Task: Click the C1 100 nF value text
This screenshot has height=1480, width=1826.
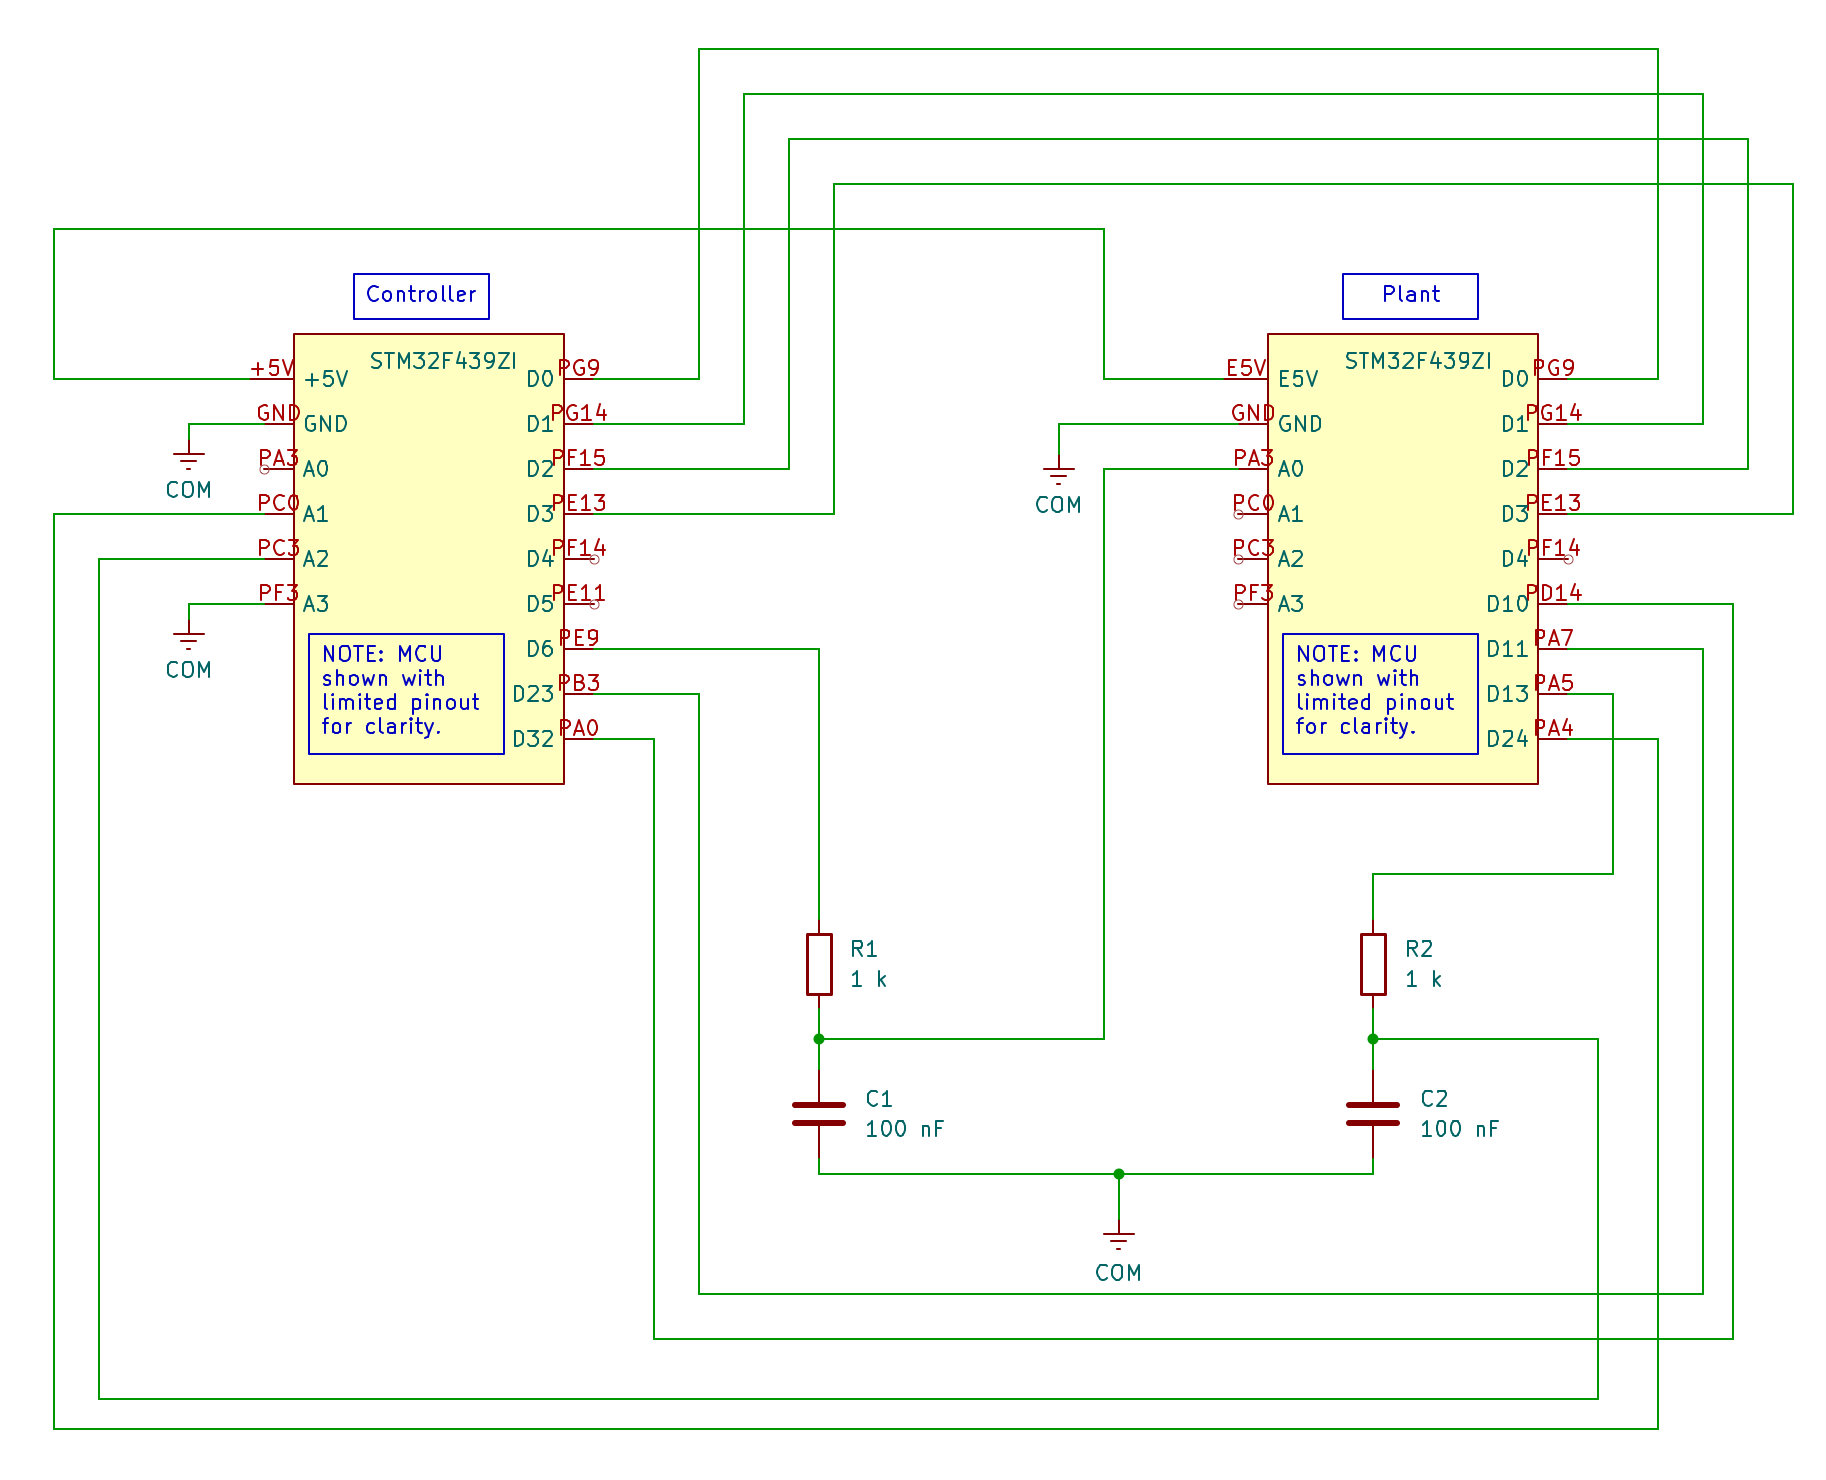Action: click(904, 1129)
